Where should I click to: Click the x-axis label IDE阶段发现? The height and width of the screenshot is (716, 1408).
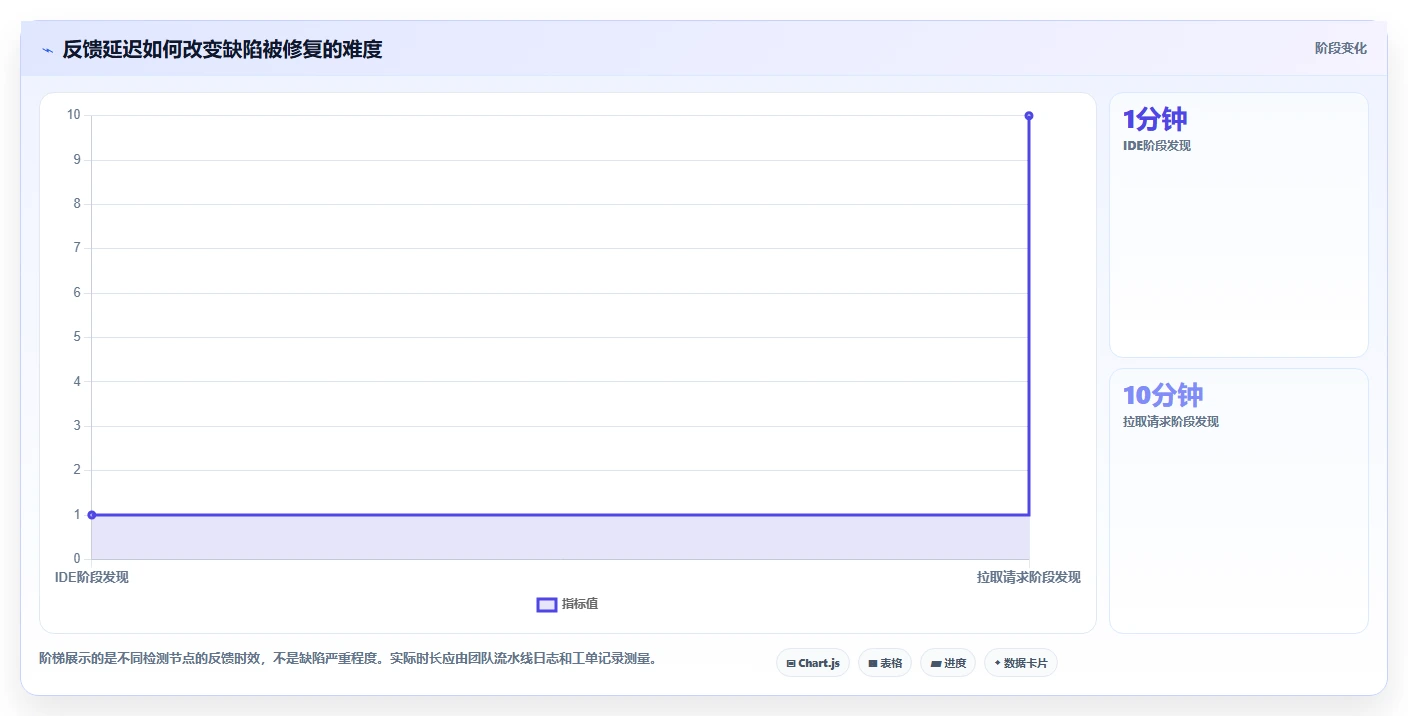pos(92,577)
